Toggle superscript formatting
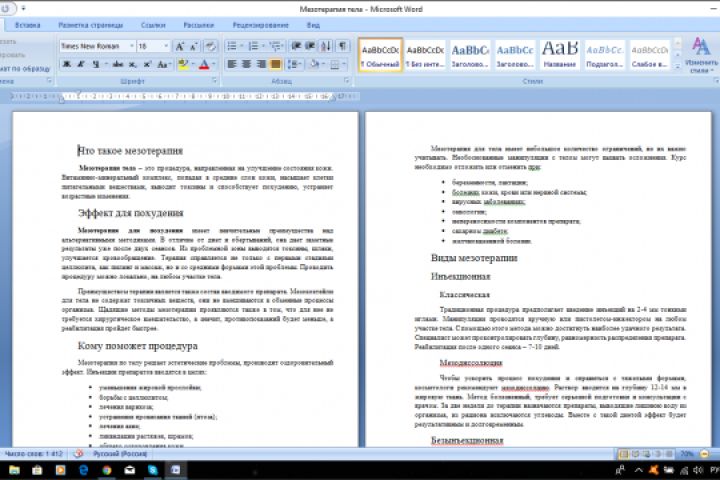The width and height of the screenshot is (720, 480). (x=147, y=64)
